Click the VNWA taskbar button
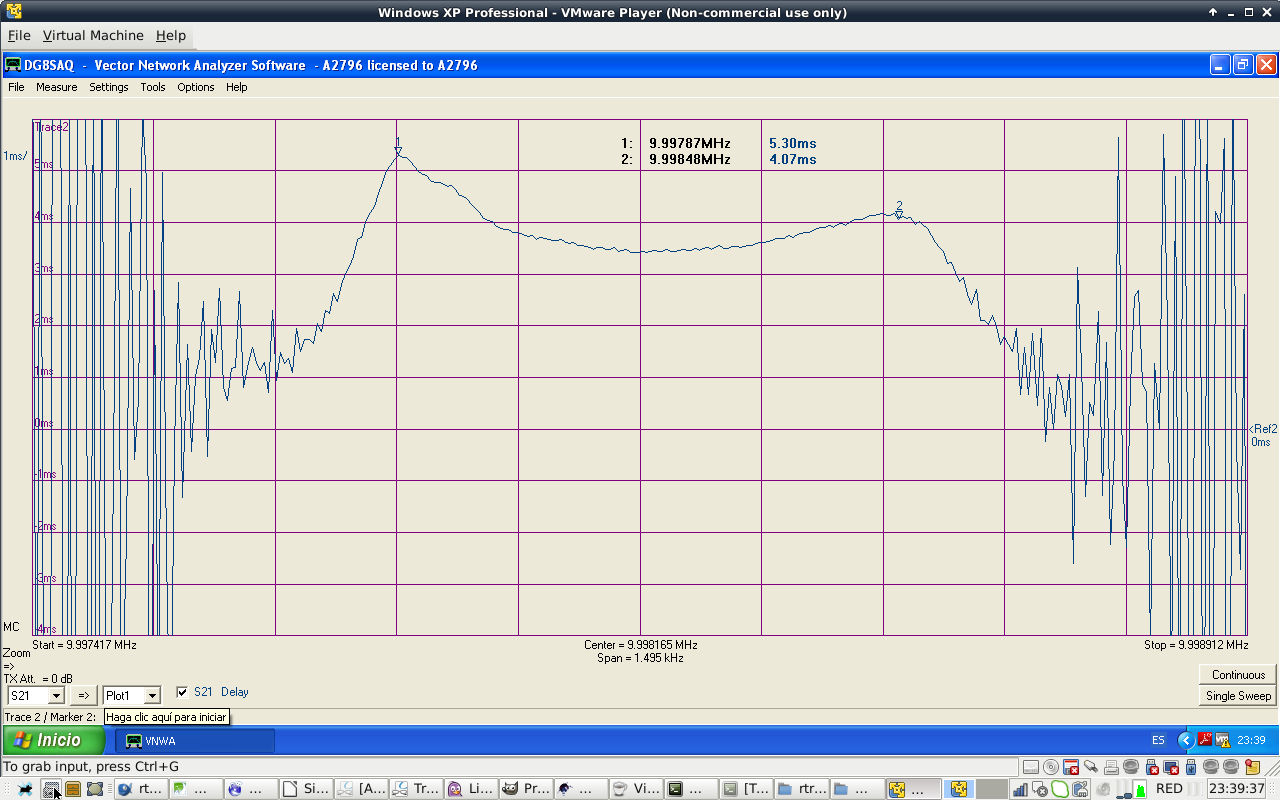 pos(195,741)
